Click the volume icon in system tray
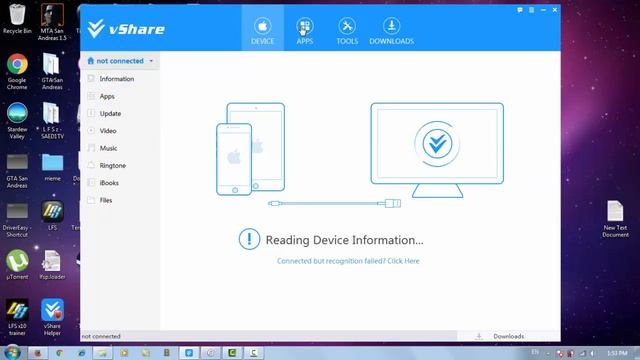This screenshot has height=360, width=640. 592,353
